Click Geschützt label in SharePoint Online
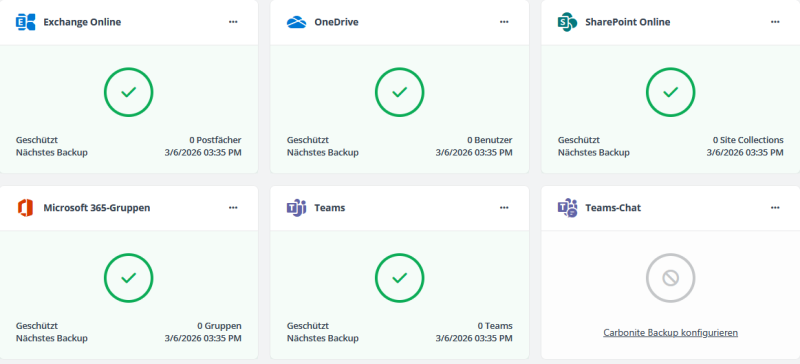800x364 pixels. [x=579, y=140]
